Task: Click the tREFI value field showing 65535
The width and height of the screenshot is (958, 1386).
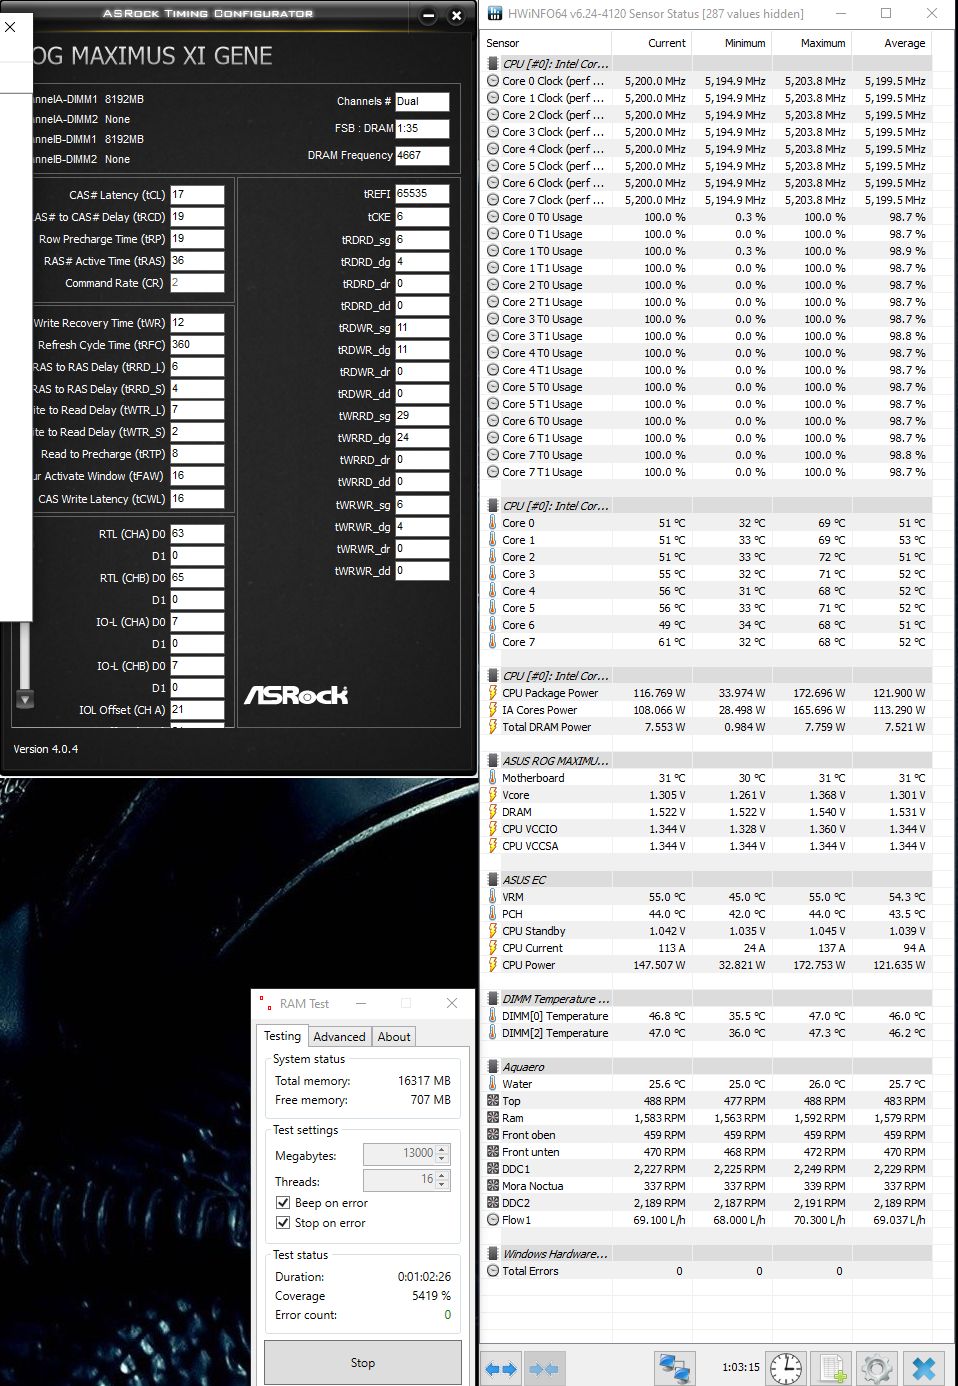Action: click(x=422, y=194)
